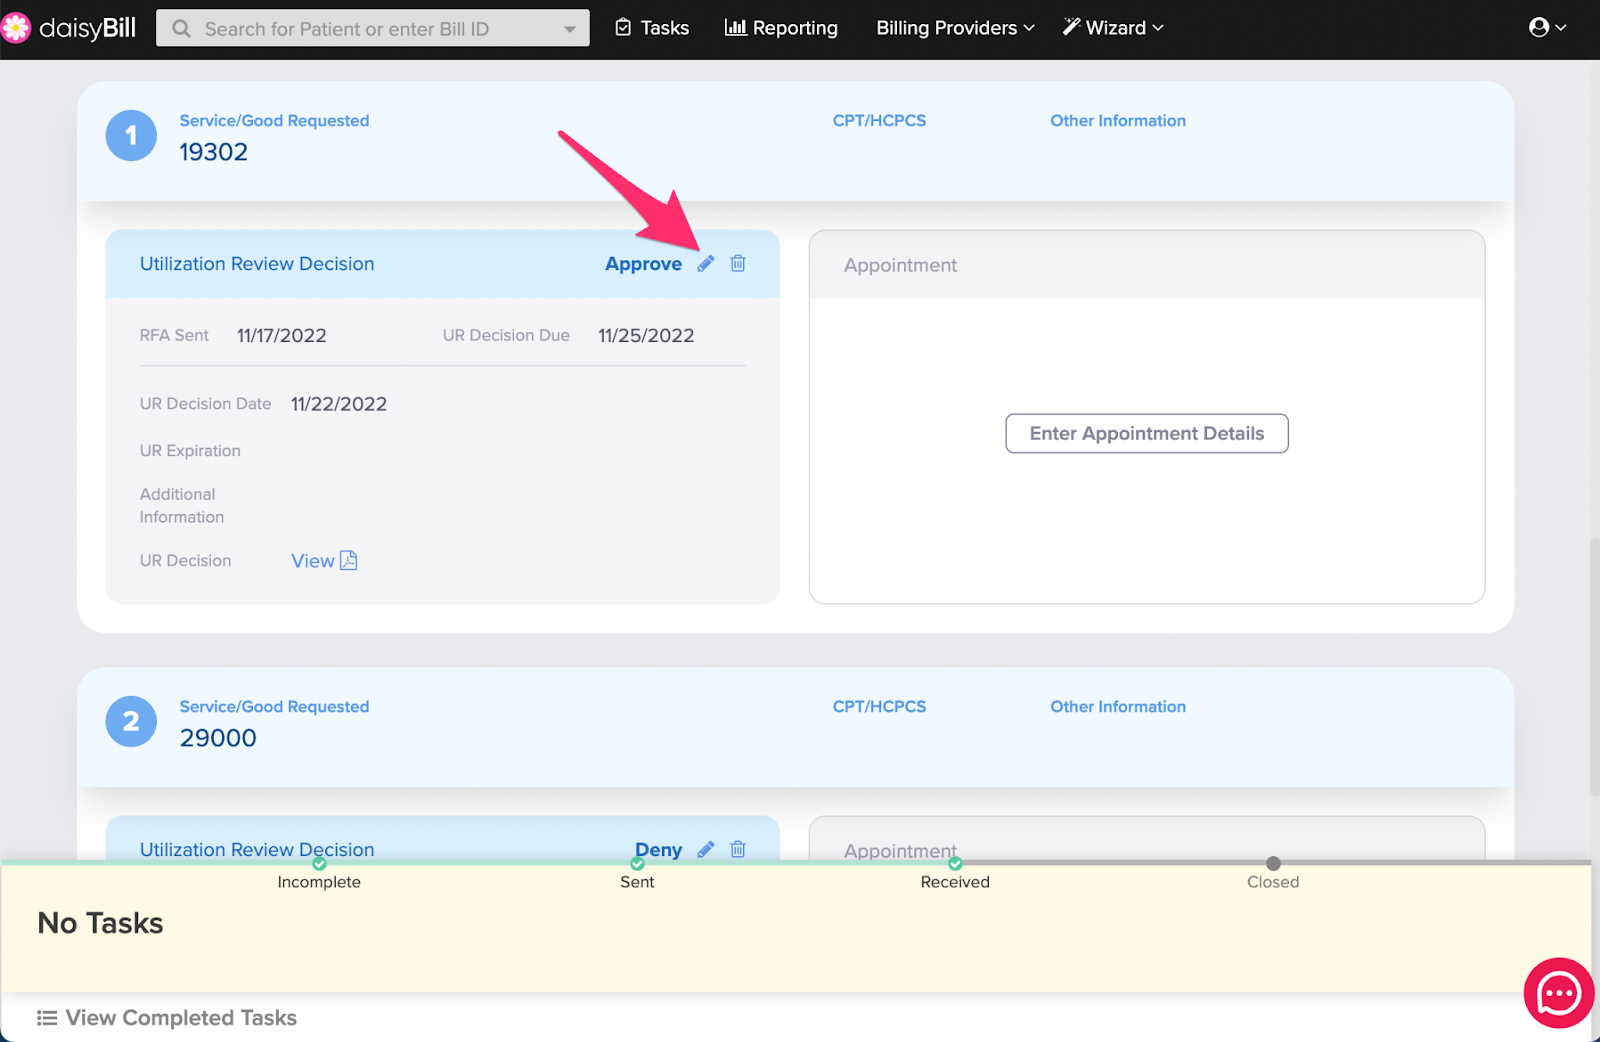Edit the Approve utilization review decision
1600x1042 pixels.
[x=706, y=263]
